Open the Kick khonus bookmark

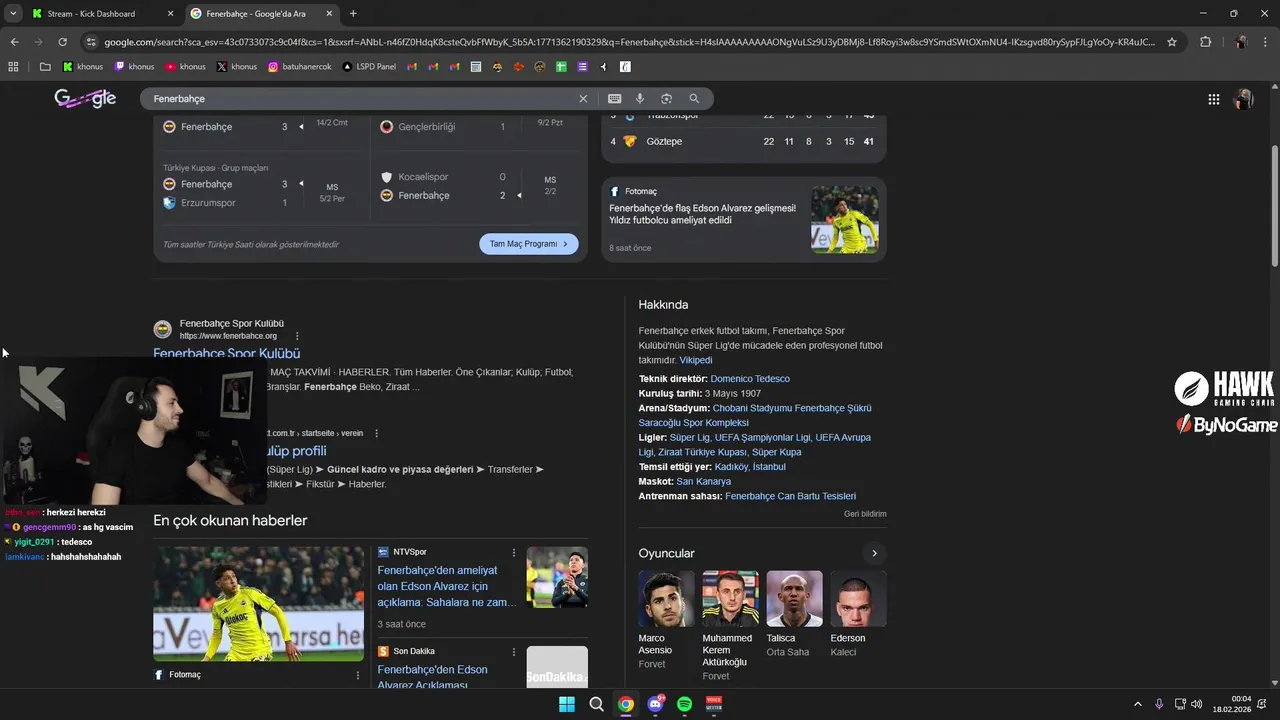pyautogui.click(x=83, y=67)
